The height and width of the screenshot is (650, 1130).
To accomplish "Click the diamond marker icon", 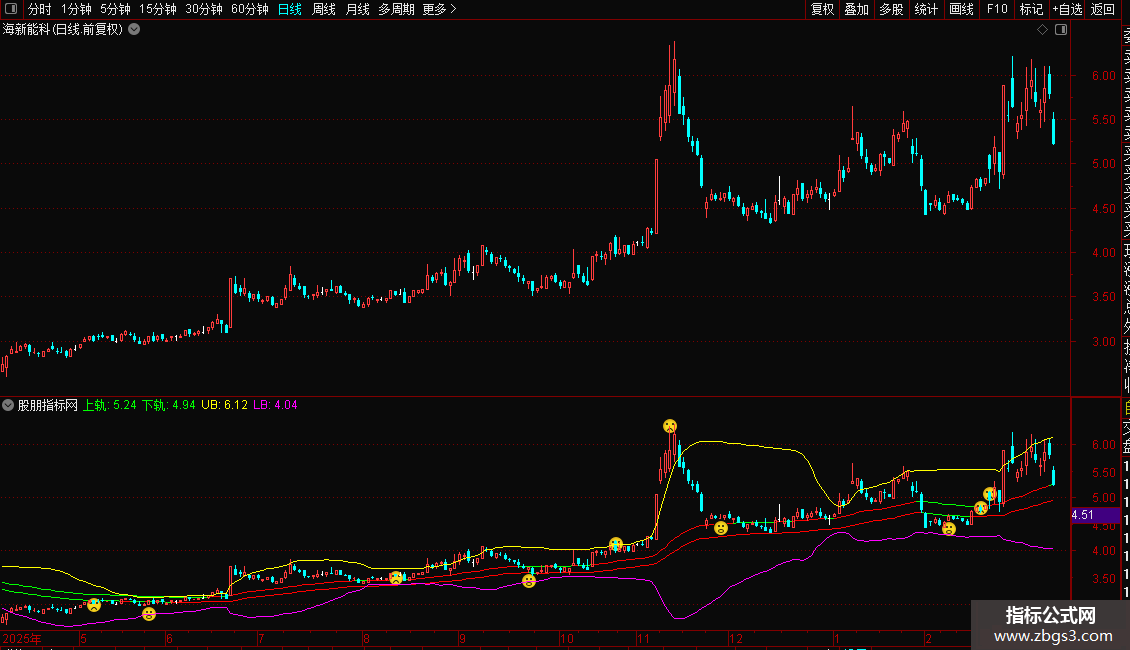I will tap(1042, 30).
